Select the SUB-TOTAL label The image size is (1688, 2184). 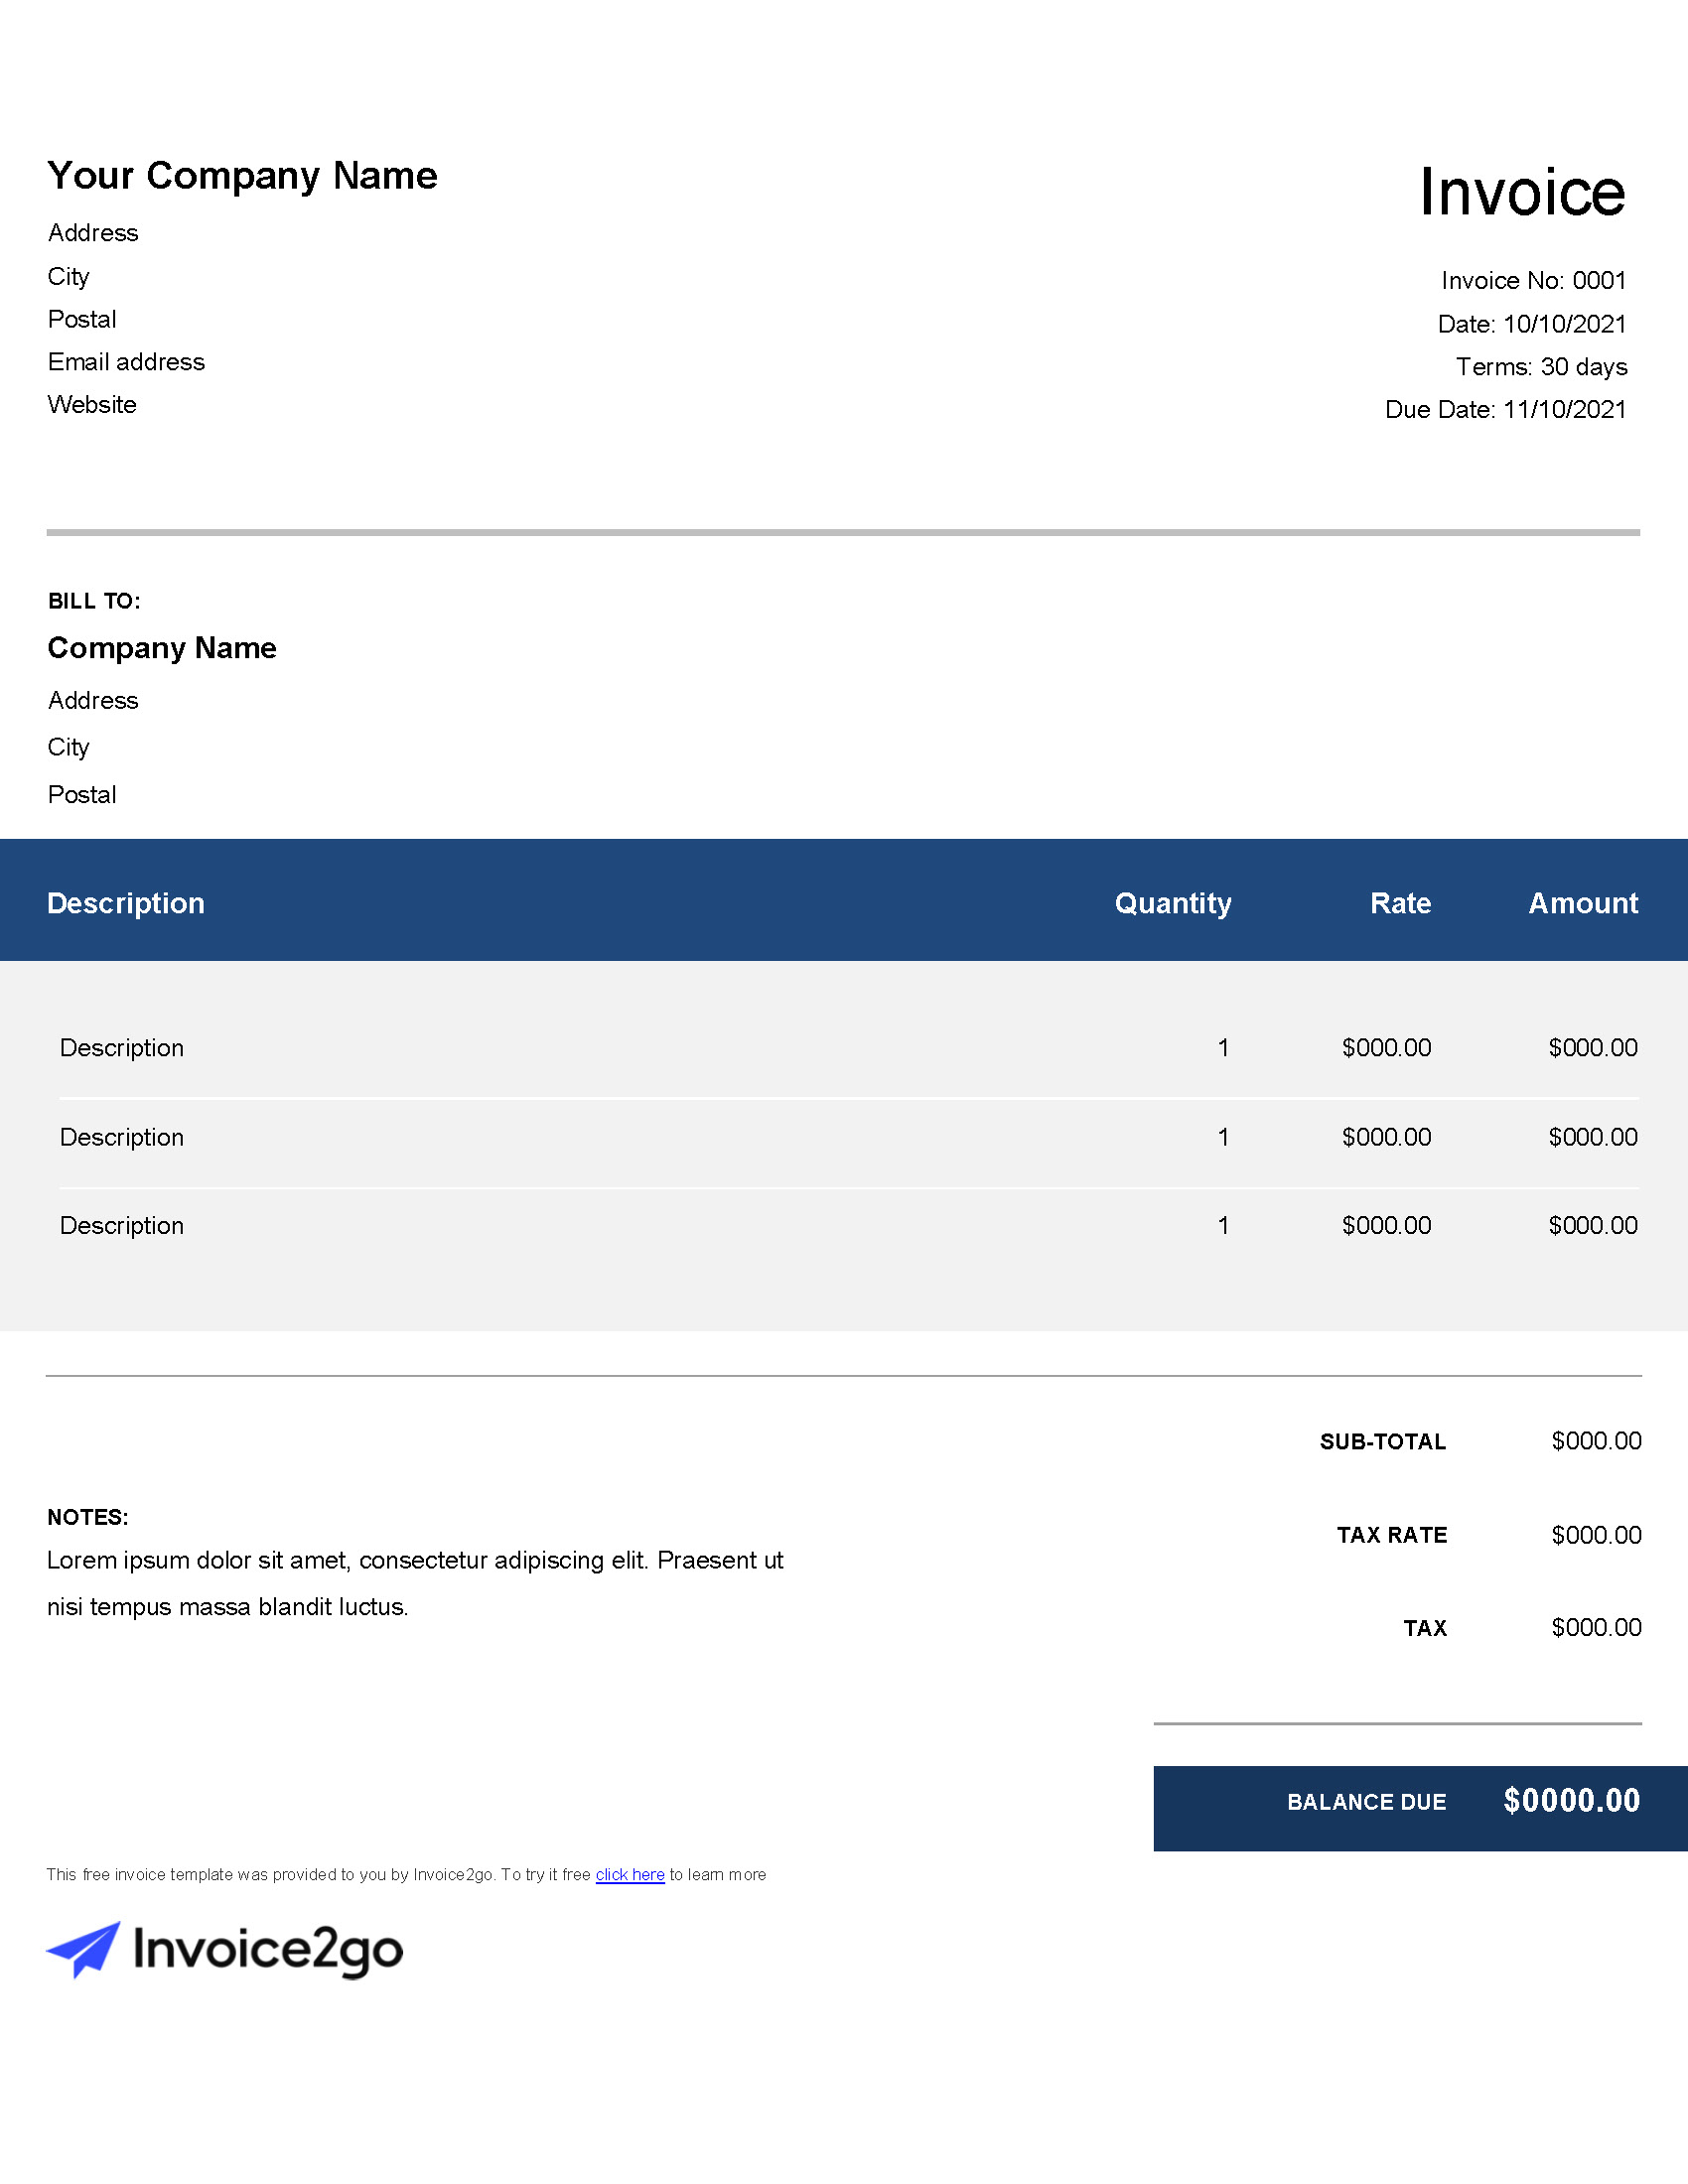1382,1441
